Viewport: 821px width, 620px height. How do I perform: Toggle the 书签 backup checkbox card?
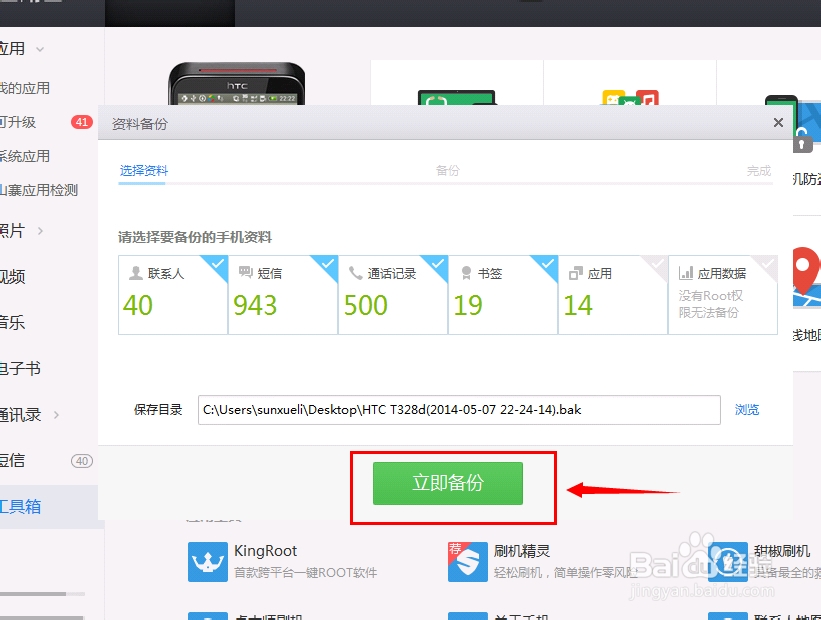(503, 295)
